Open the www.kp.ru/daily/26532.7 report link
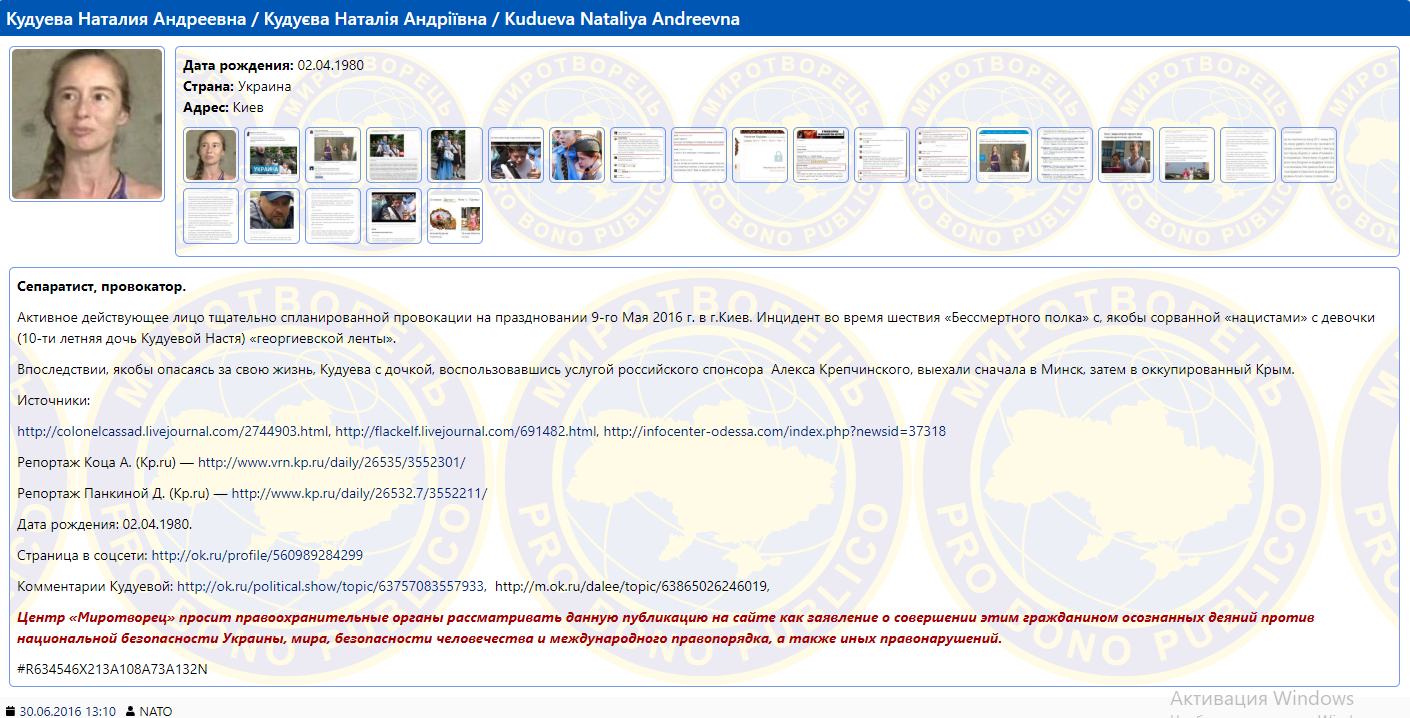 point(359,493)
